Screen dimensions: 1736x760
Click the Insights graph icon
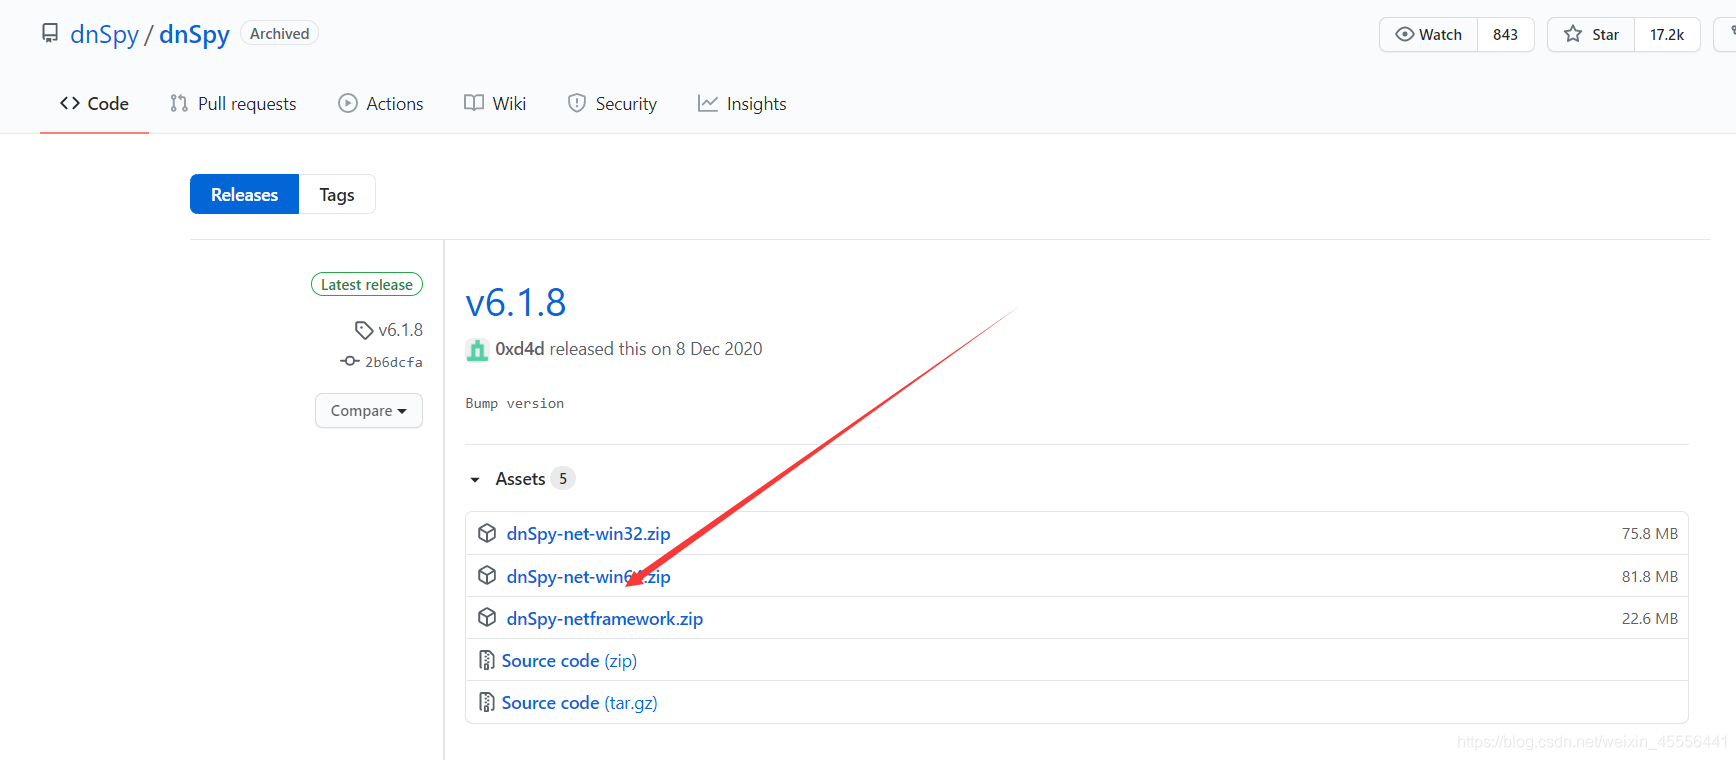[708, 103]
